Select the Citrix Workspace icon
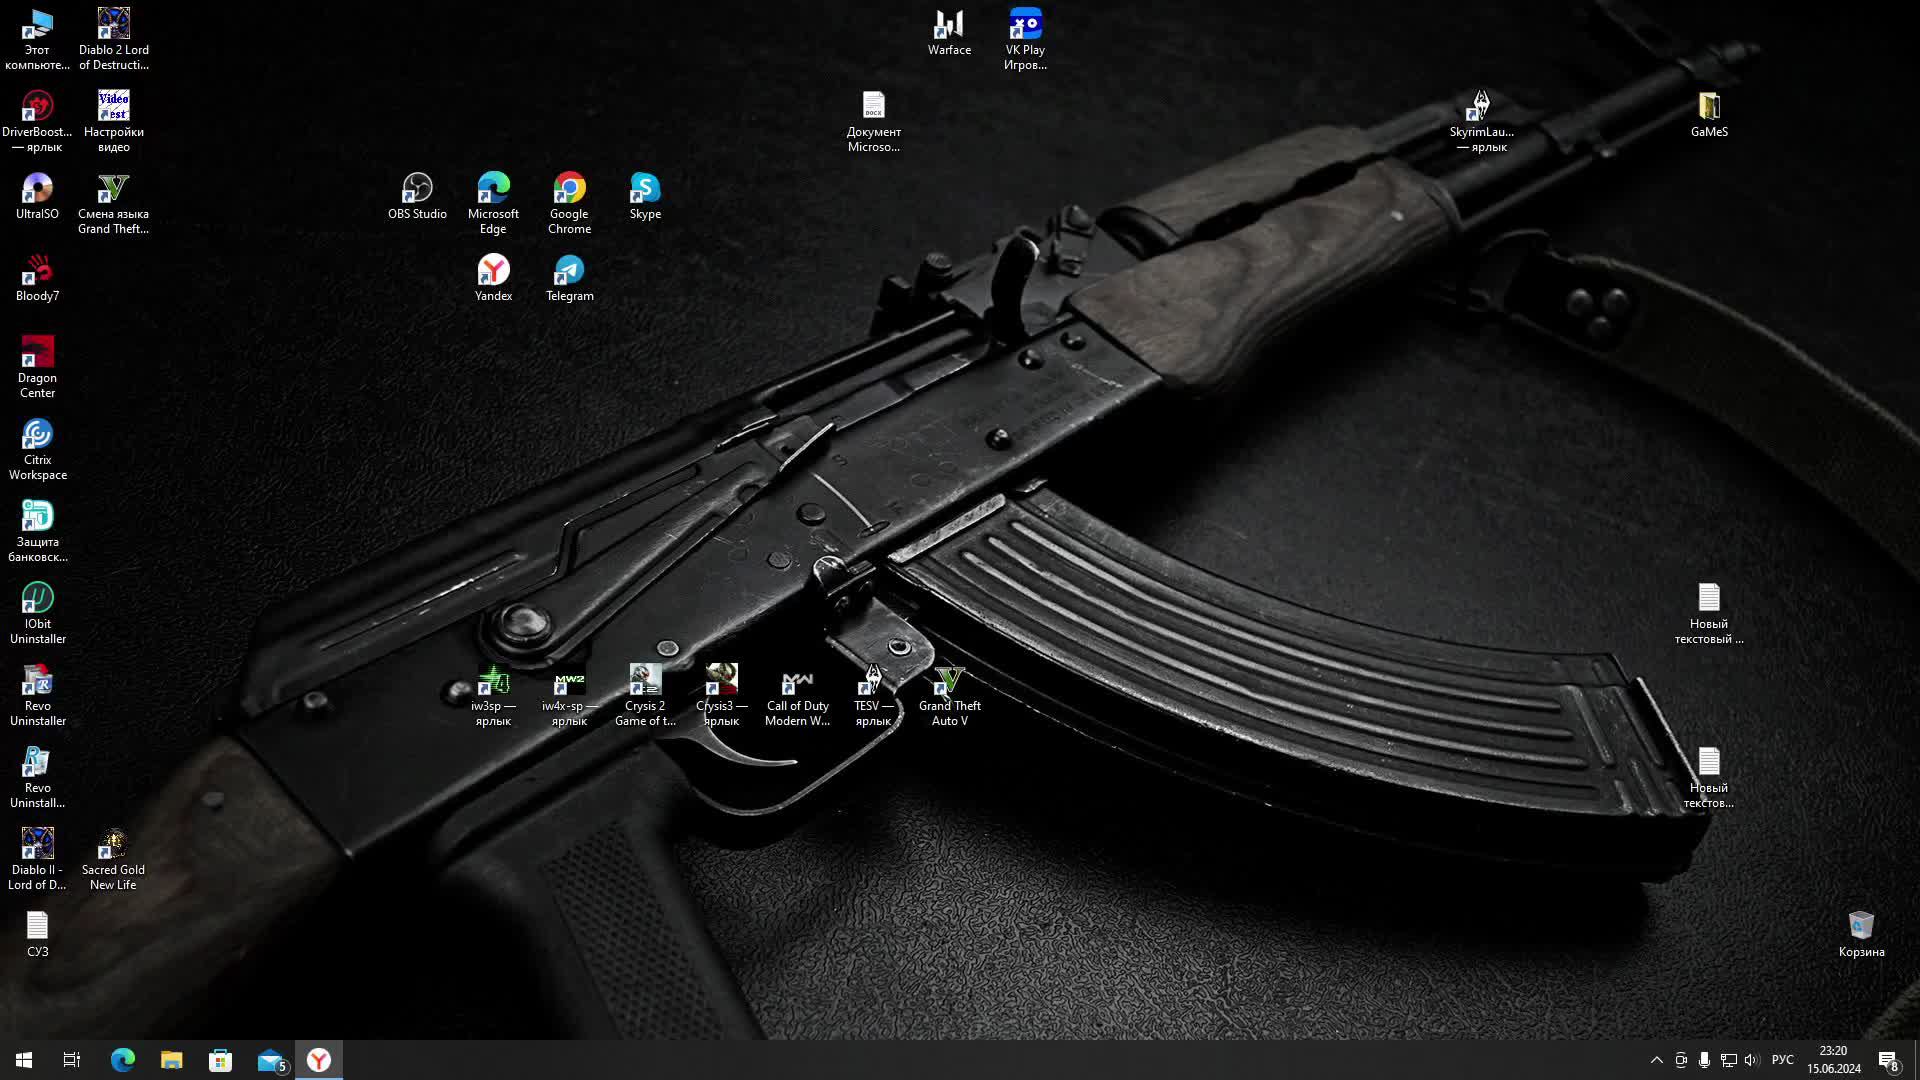1920x1080 pixels. (37, 450)
